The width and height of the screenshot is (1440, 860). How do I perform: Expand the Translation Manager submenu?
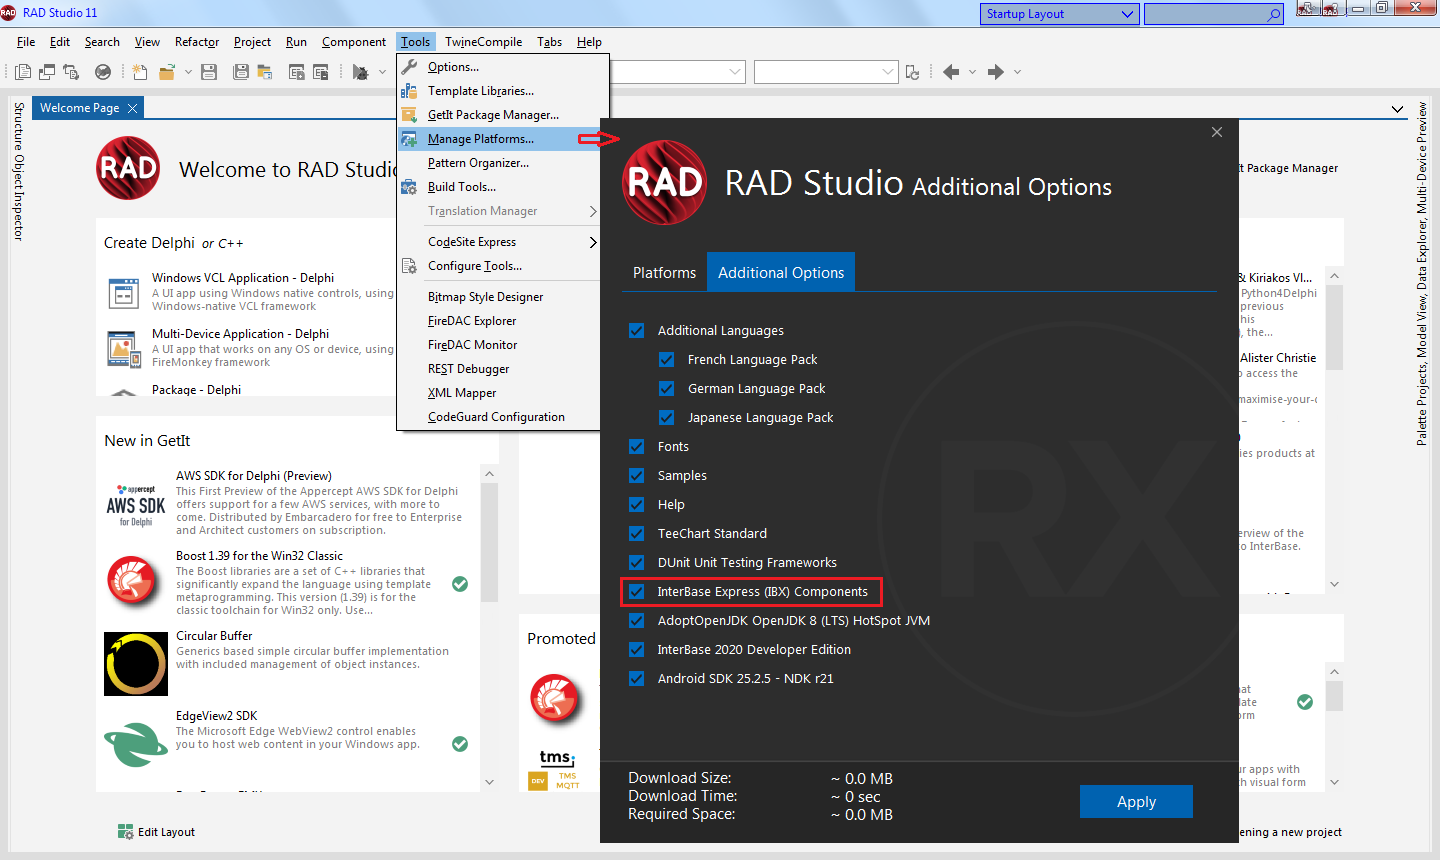pyautogui.click(x=498, y=211)
